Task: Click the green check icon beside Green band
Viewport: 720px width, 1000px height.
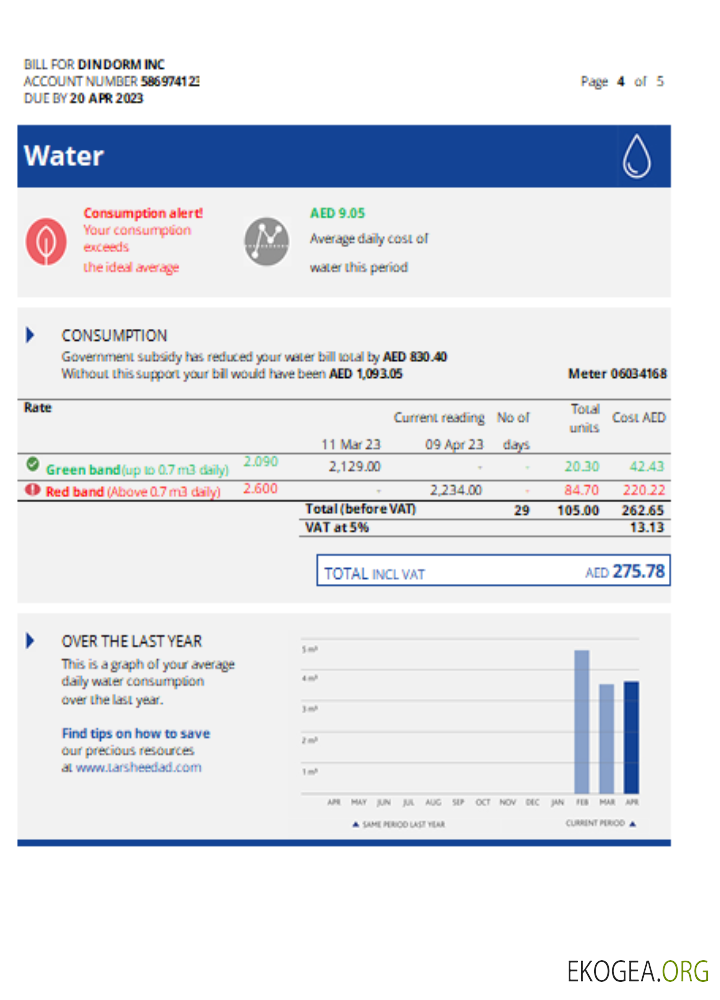Action: coord(33,464)
